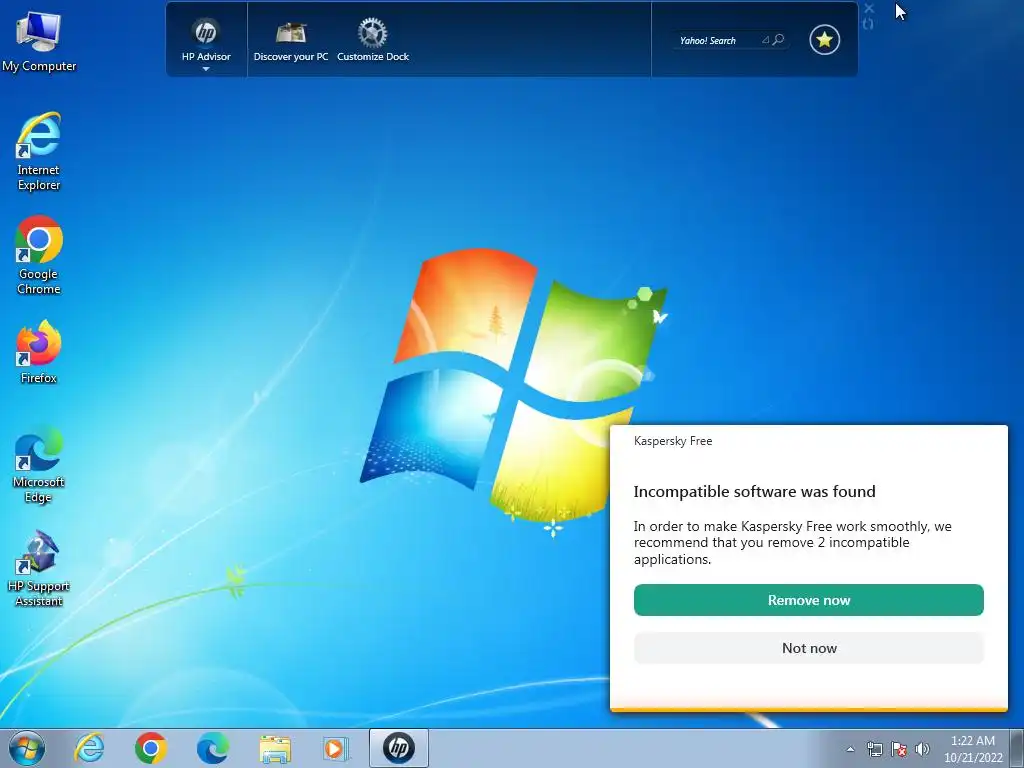The width and height of the screenshot is (1024, 768).
Task: Show hidden system tray icons arrow
Action: click(850, 749)
